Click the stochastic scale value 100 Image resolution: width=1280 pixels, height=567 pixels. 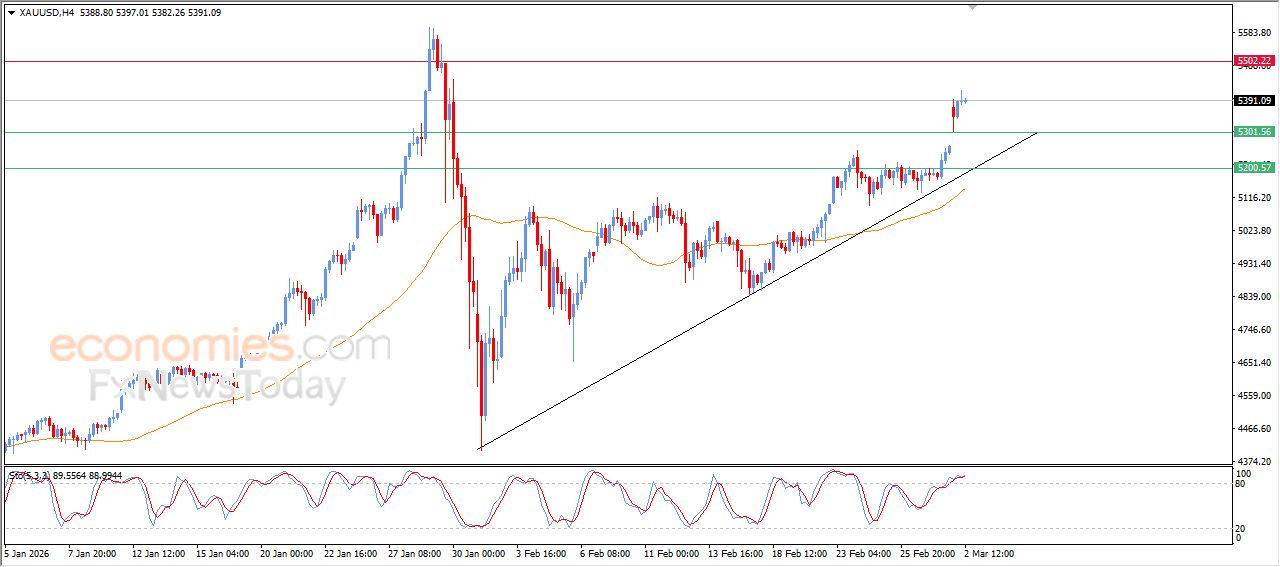[x=1244, y=473]
